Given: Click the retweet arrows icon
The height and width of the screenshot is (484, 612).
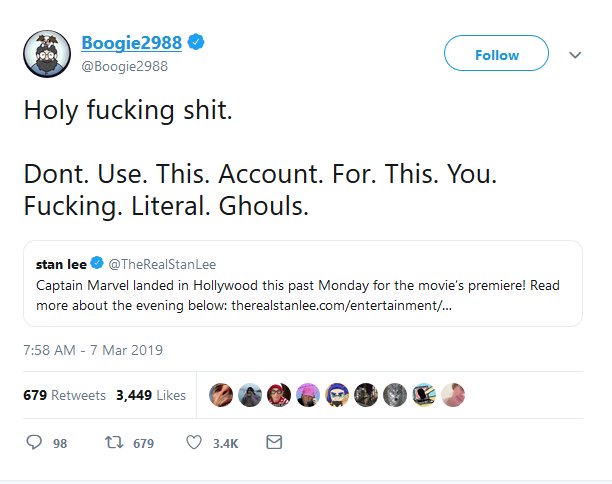Looking at the screenshot, I should click(x=111, y=442).
